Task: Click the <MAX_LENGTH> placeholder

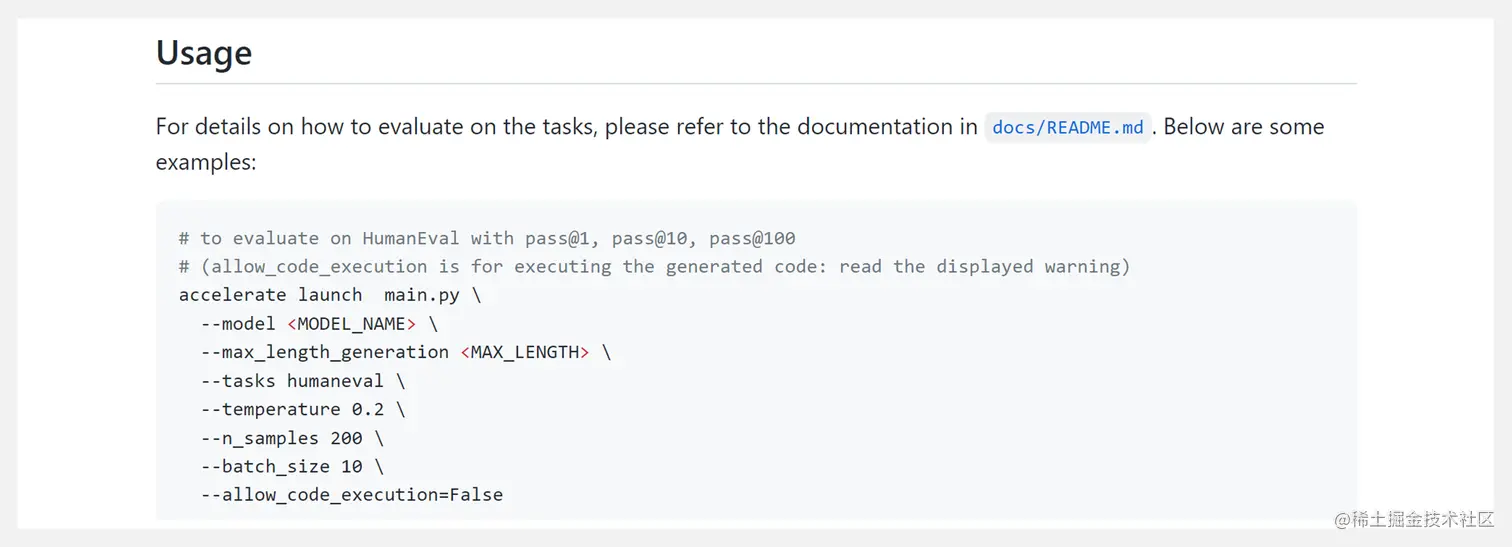Action: 524,352
